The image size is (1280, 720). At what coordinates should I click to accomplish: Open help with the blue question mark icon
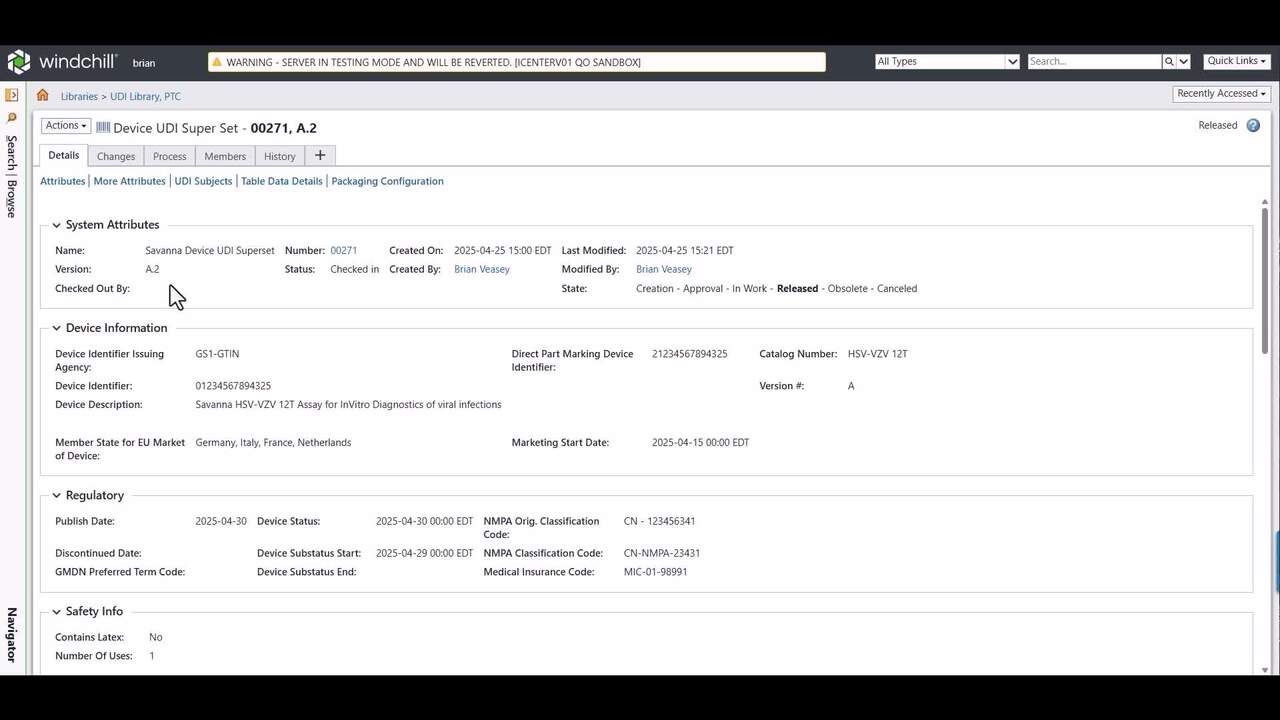[x=1253, y=126]
